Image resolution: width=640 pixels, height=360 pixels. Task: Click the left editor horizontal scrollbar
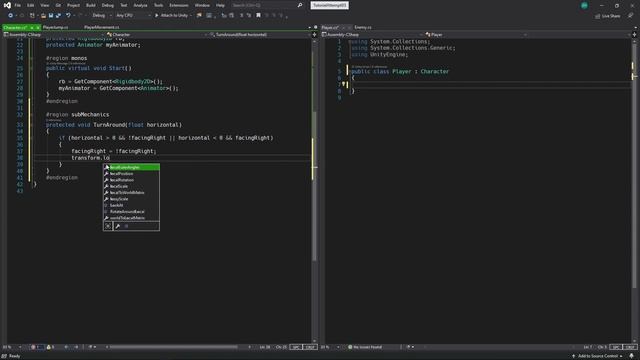pyautogui.click(x=173, y=347)
